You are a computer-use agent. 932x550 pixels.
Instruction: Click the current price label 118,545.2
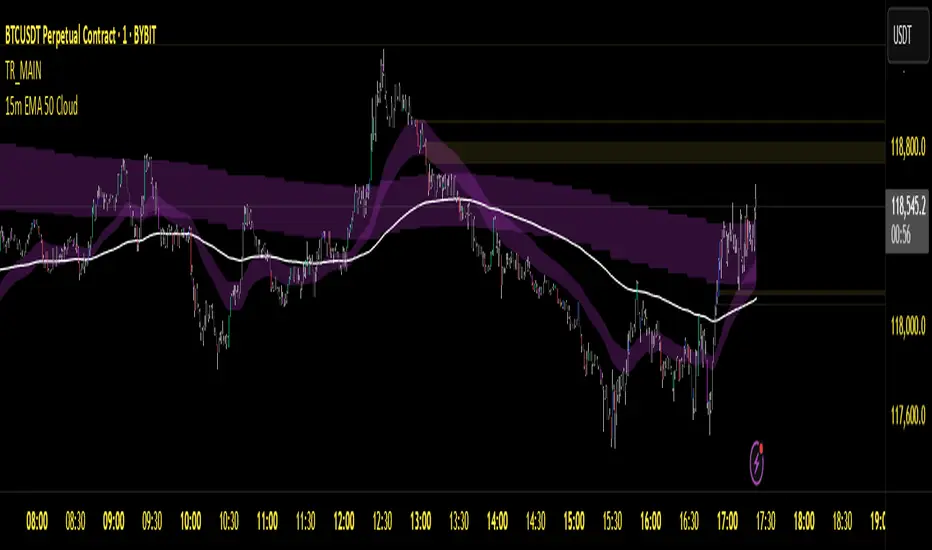[908, 208]
